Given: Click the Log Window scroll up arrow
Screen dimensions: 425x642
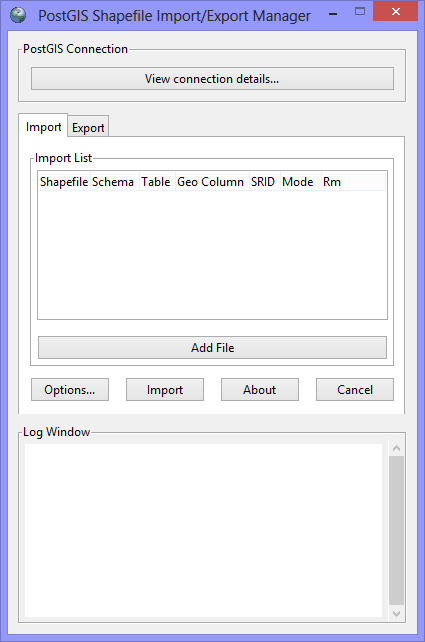Looking at the screenshot, I should coord(396,448).
